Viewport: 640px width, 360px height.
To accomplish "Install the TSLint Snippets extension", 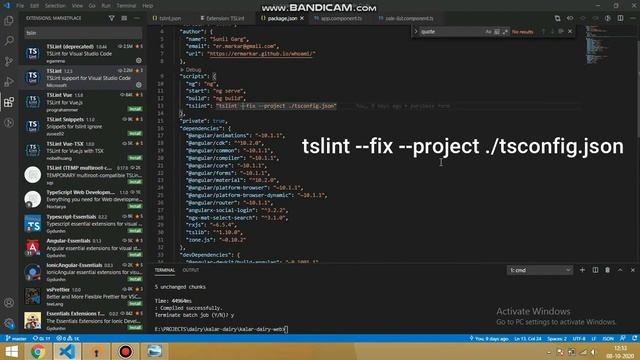I will point(135,133).
